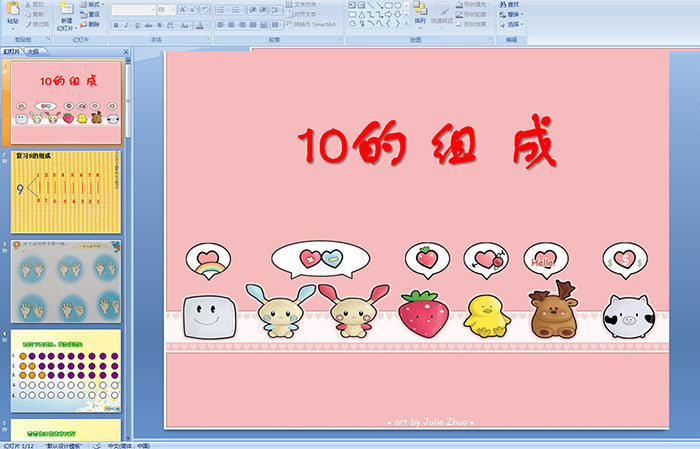
Task: Click language indicator 中文(简体,中国)
Action: (x=129, y=445)
